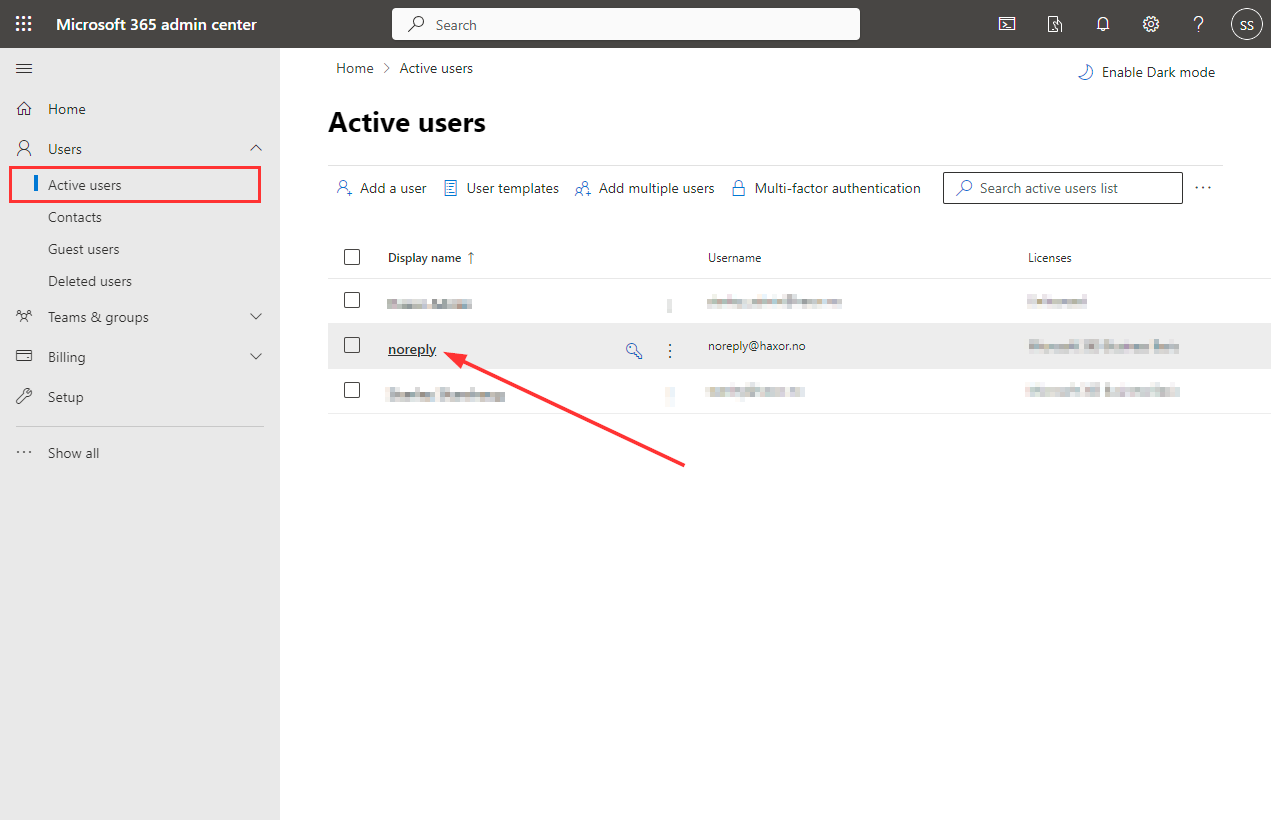This screenshot has height=820, width=1271.
Task: Collapse the Users section chevron
Action: click(256, 149)
